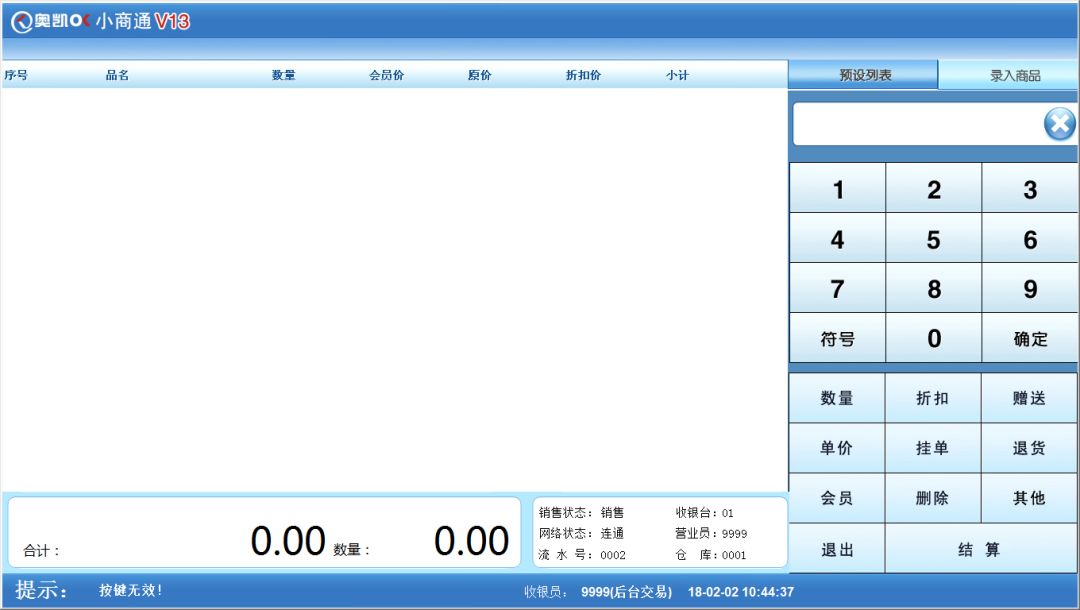
Task: Remove item using 删除
Action: (x=933, y=498)
